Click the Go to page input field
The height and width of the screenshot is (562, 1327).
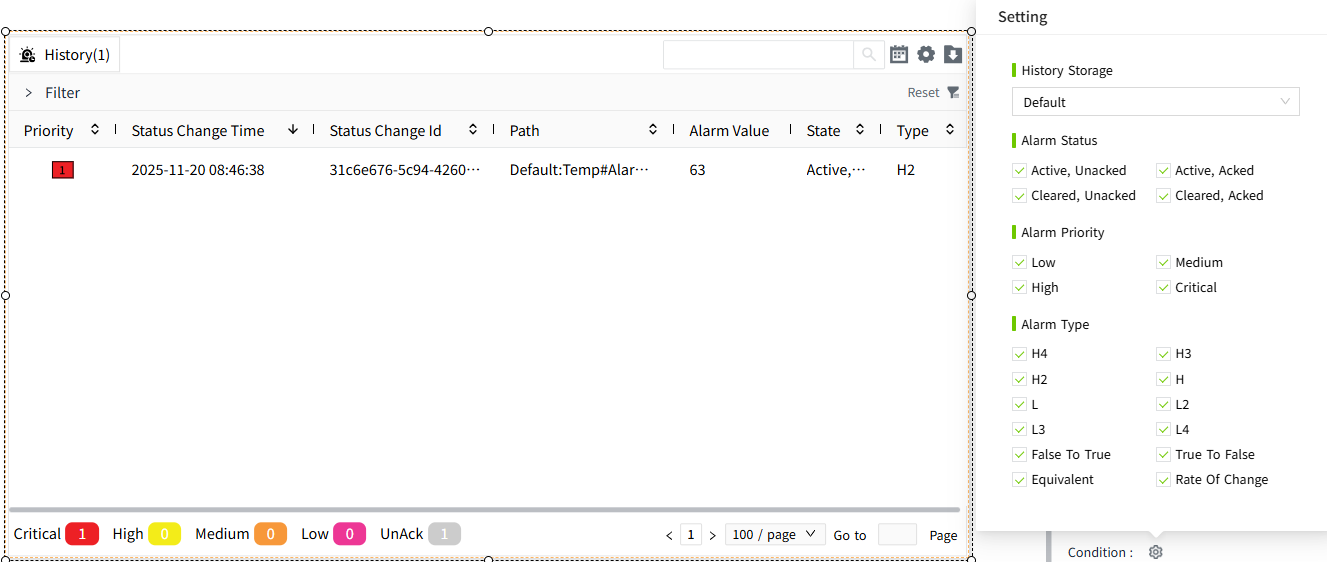(896, 535)
